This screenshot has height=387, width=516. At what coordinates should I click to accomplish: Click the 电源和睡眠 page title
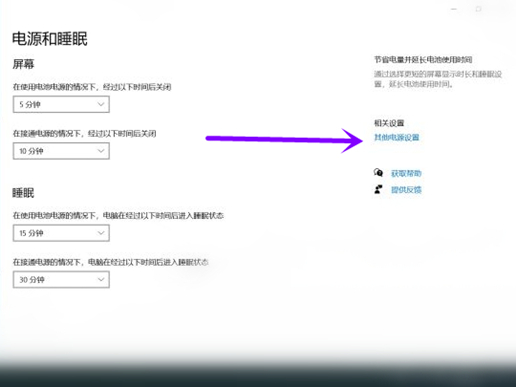[x=50, y=39]
